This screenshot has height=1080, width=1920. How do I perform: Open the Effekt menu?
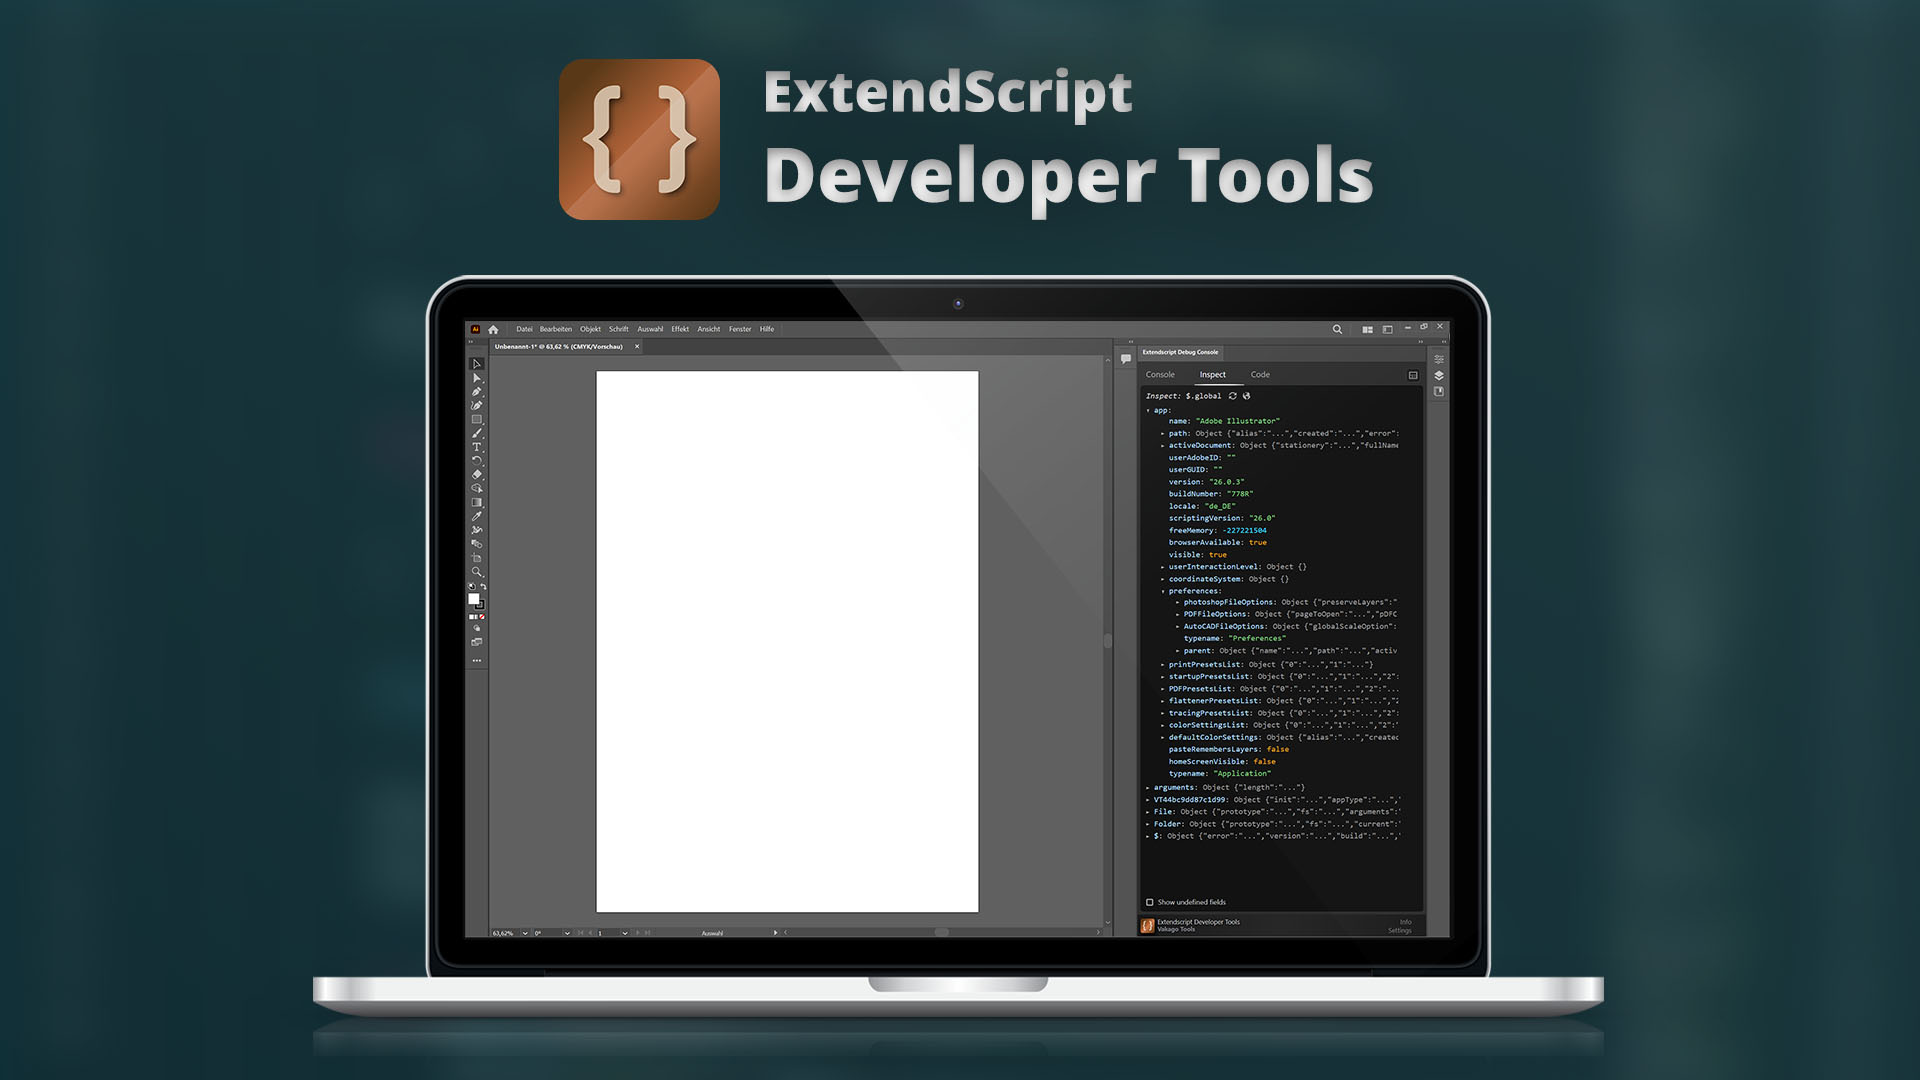(680, 329)
